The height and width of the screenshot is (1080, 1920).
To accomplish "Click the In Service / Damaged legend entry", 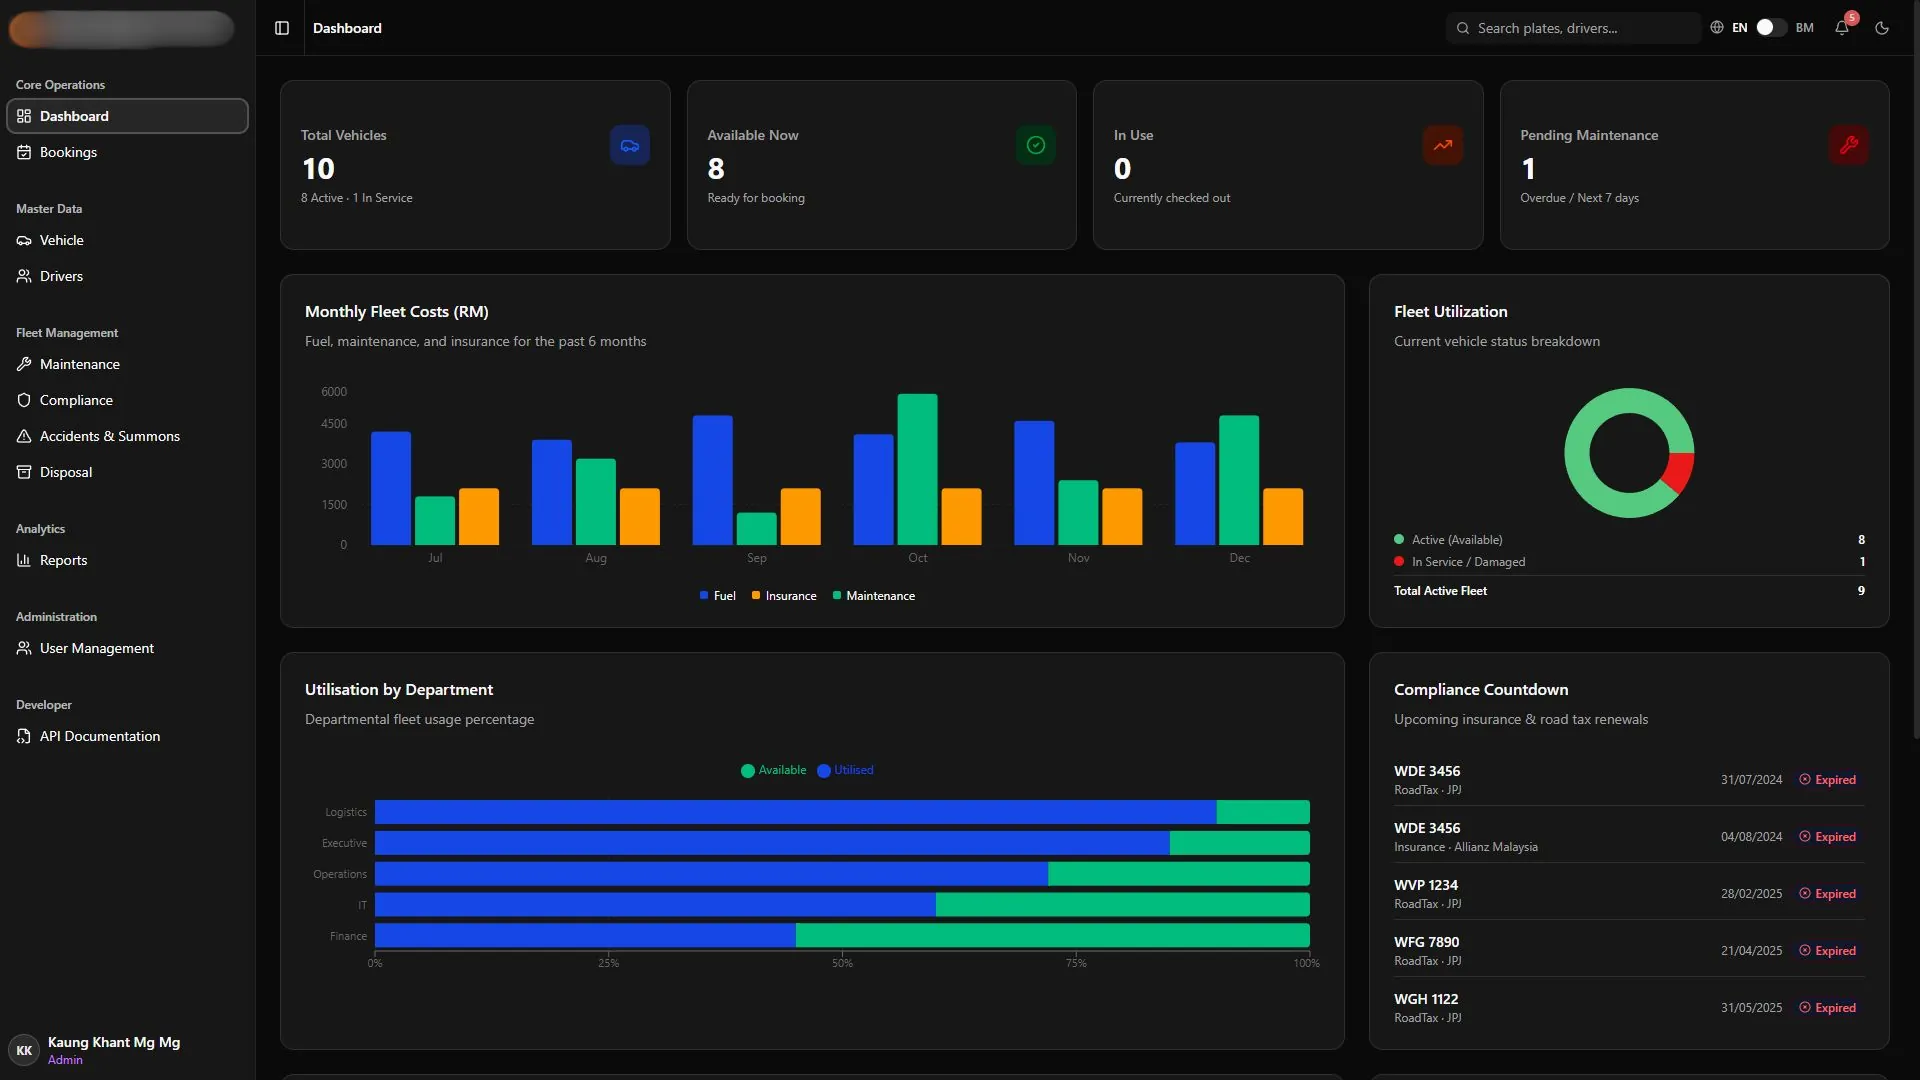I will (1629, 562).
